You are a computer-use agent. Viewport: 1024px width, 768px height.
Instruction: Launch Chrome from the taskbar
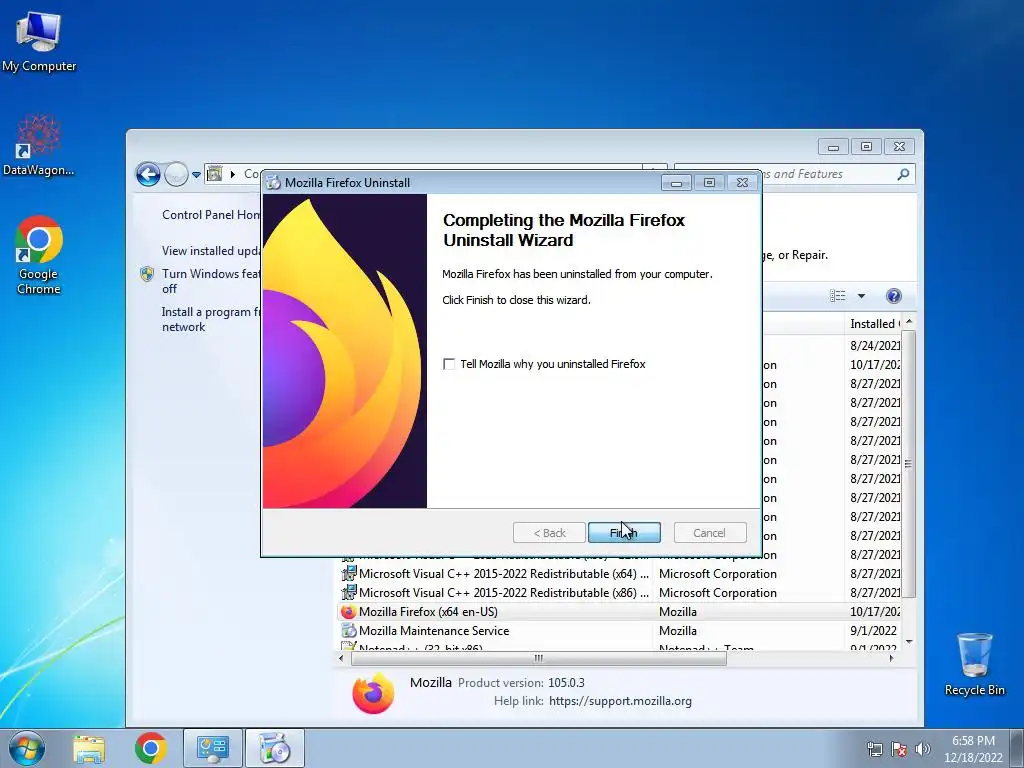coord(151,748)
